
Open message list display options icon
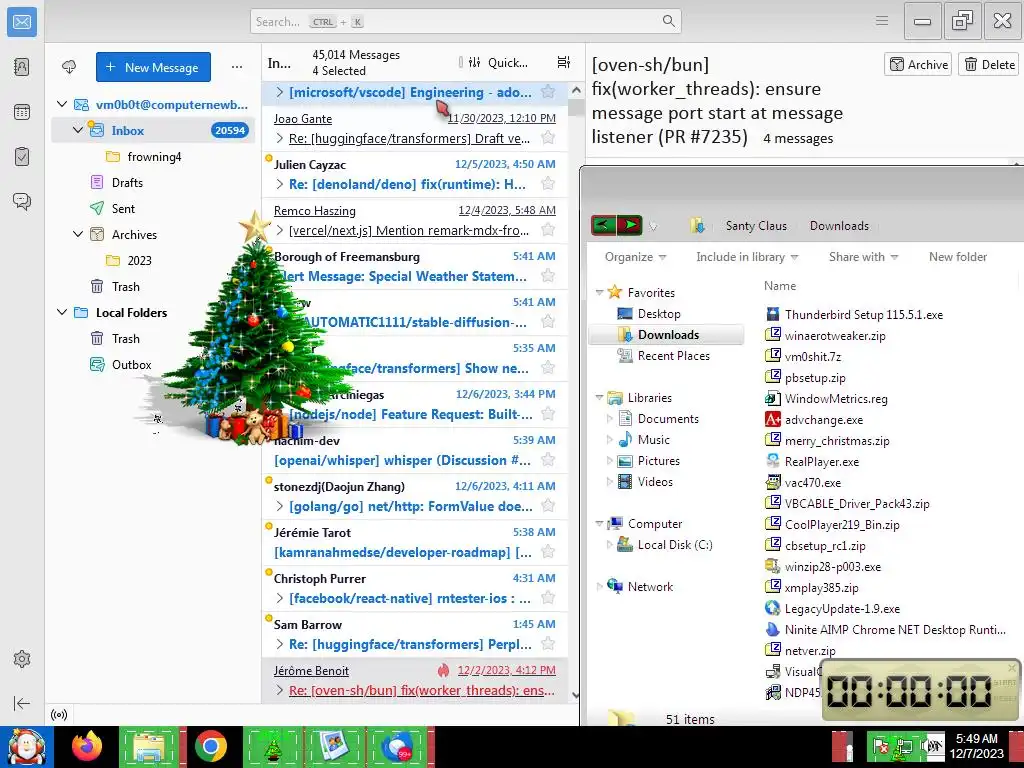(x=564, y=62)
